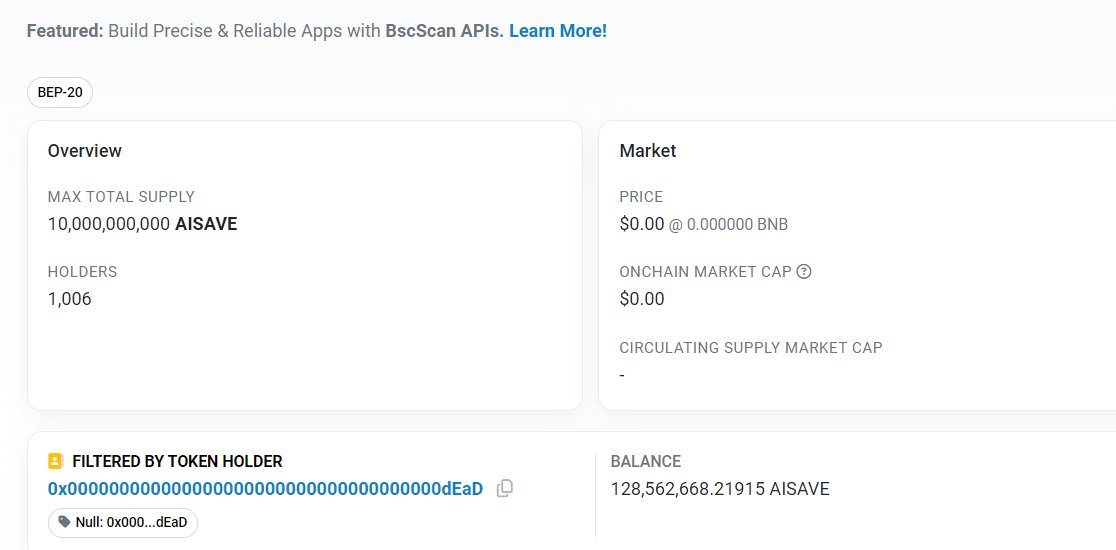
Task: Click the Overview card heading
Action: tap(85, 151)
